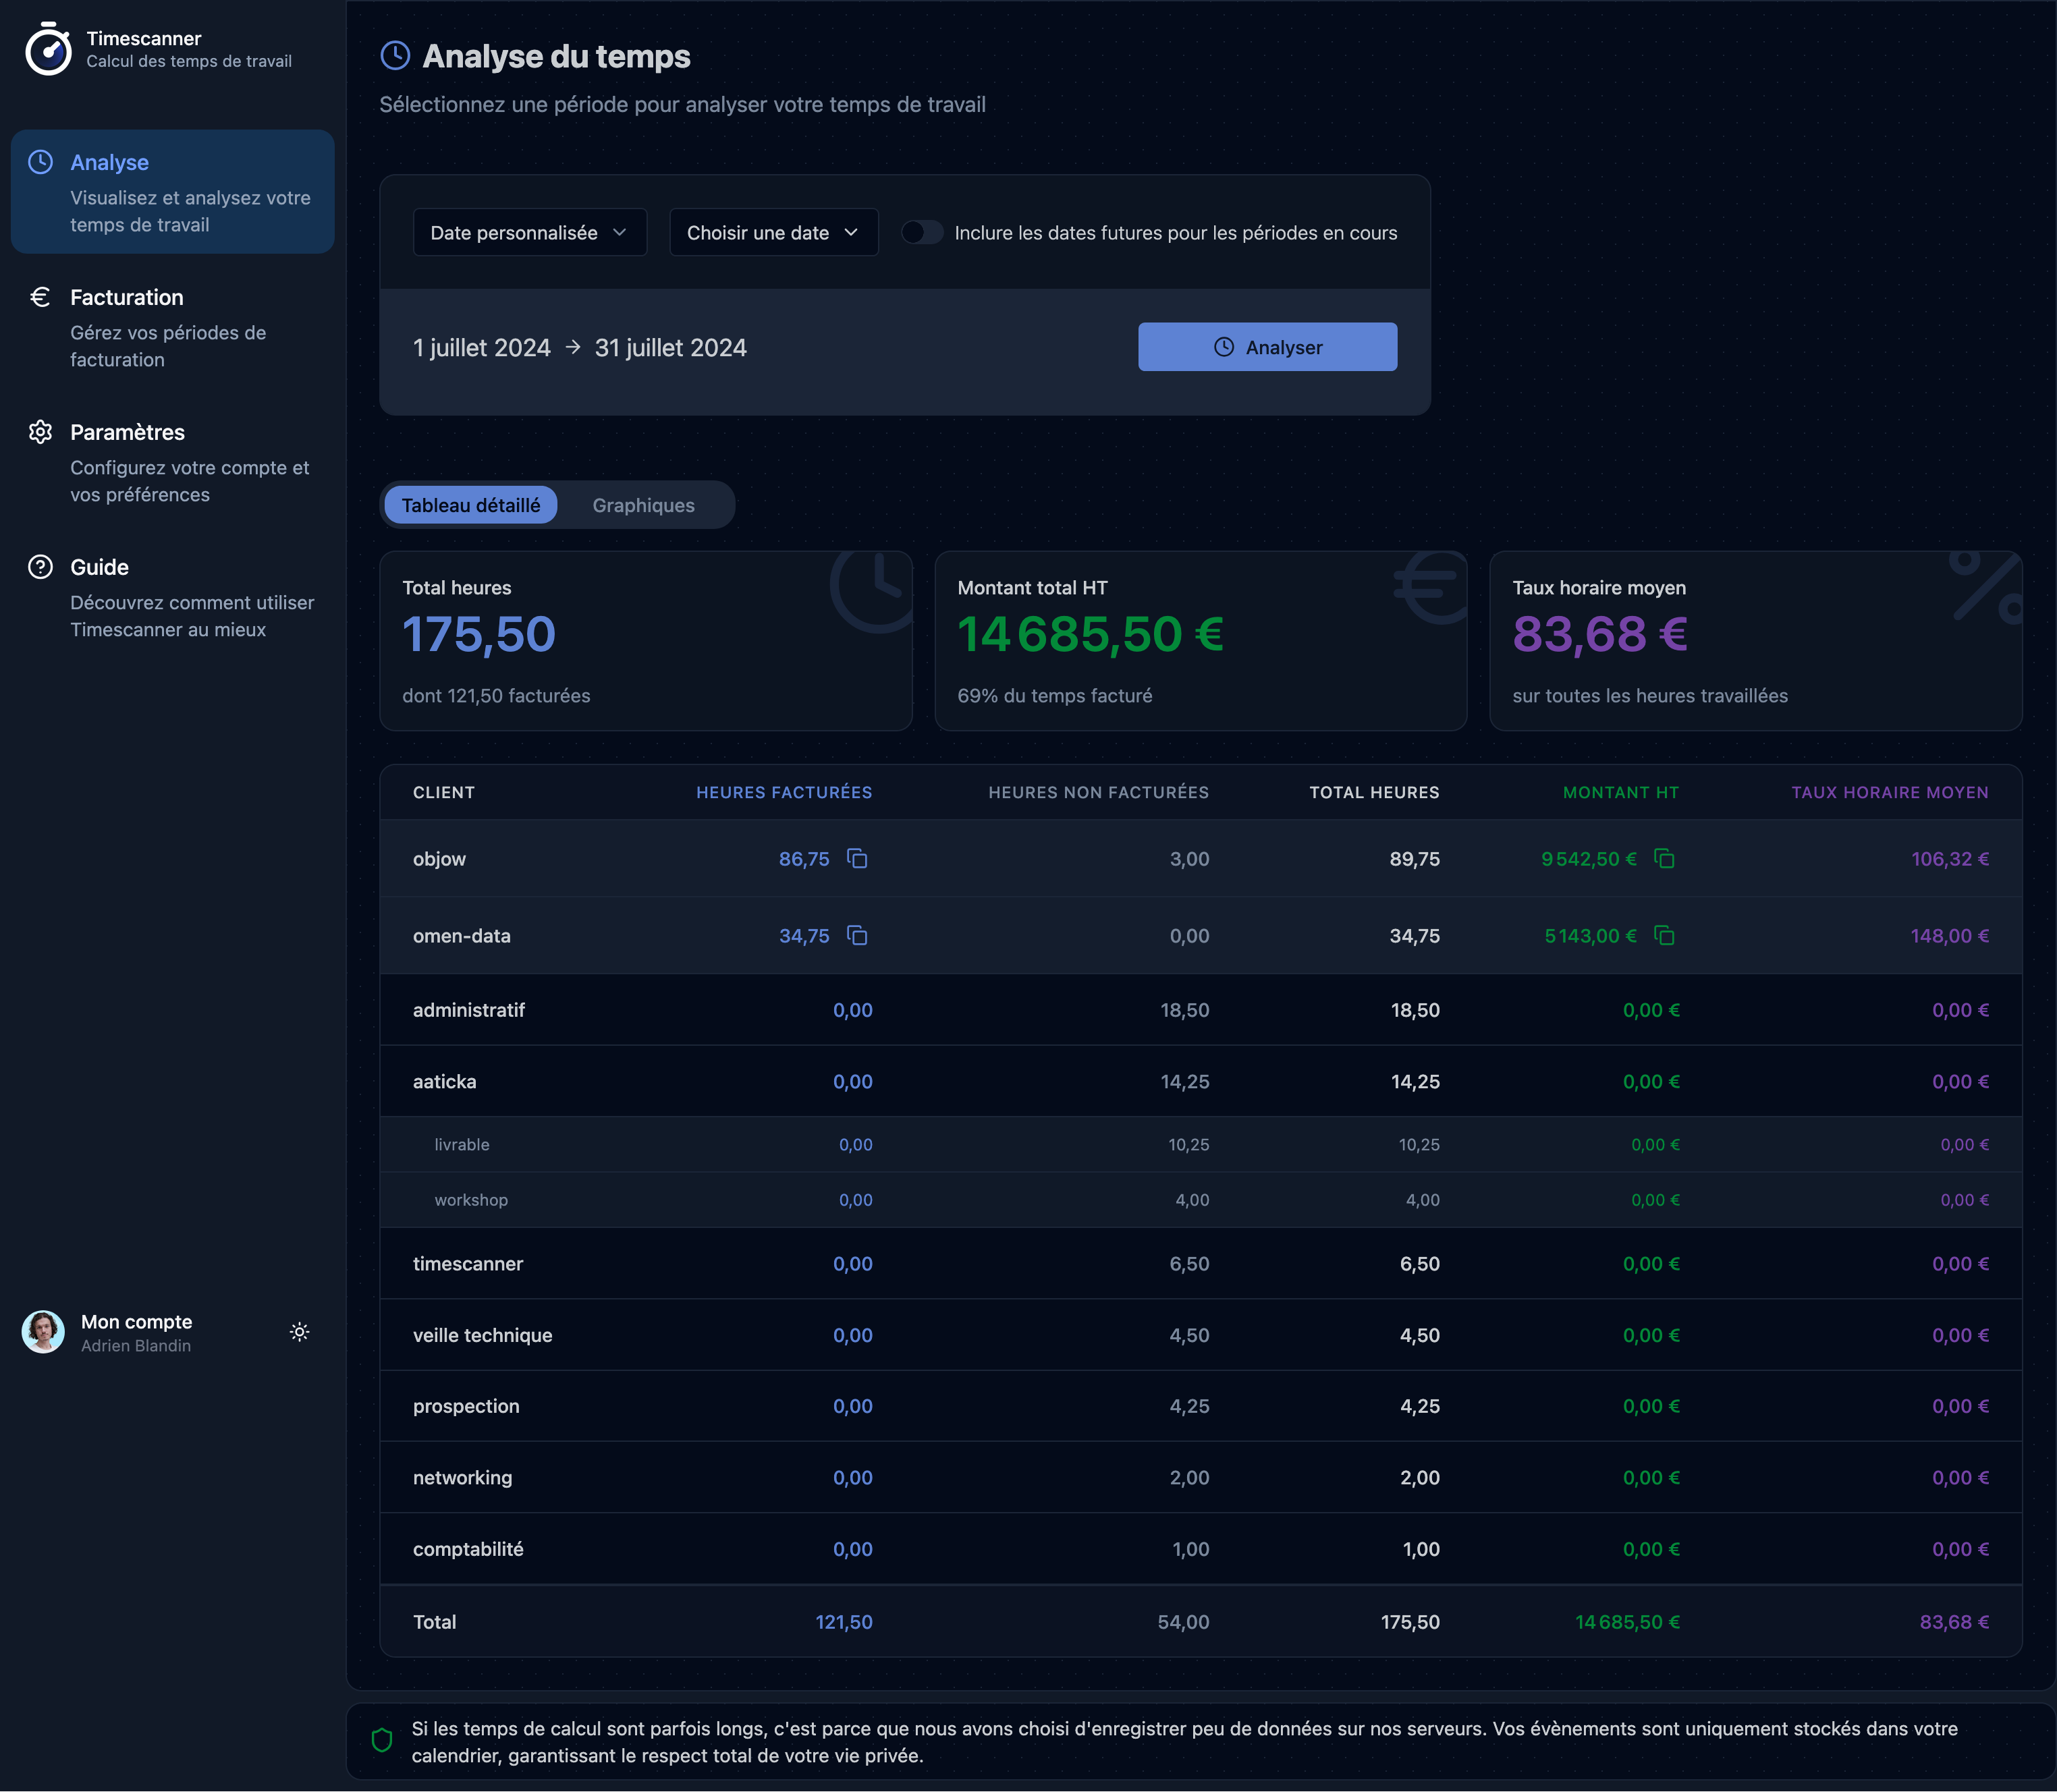
Task: Click the green shield privacy icon
Action: 381,1740
